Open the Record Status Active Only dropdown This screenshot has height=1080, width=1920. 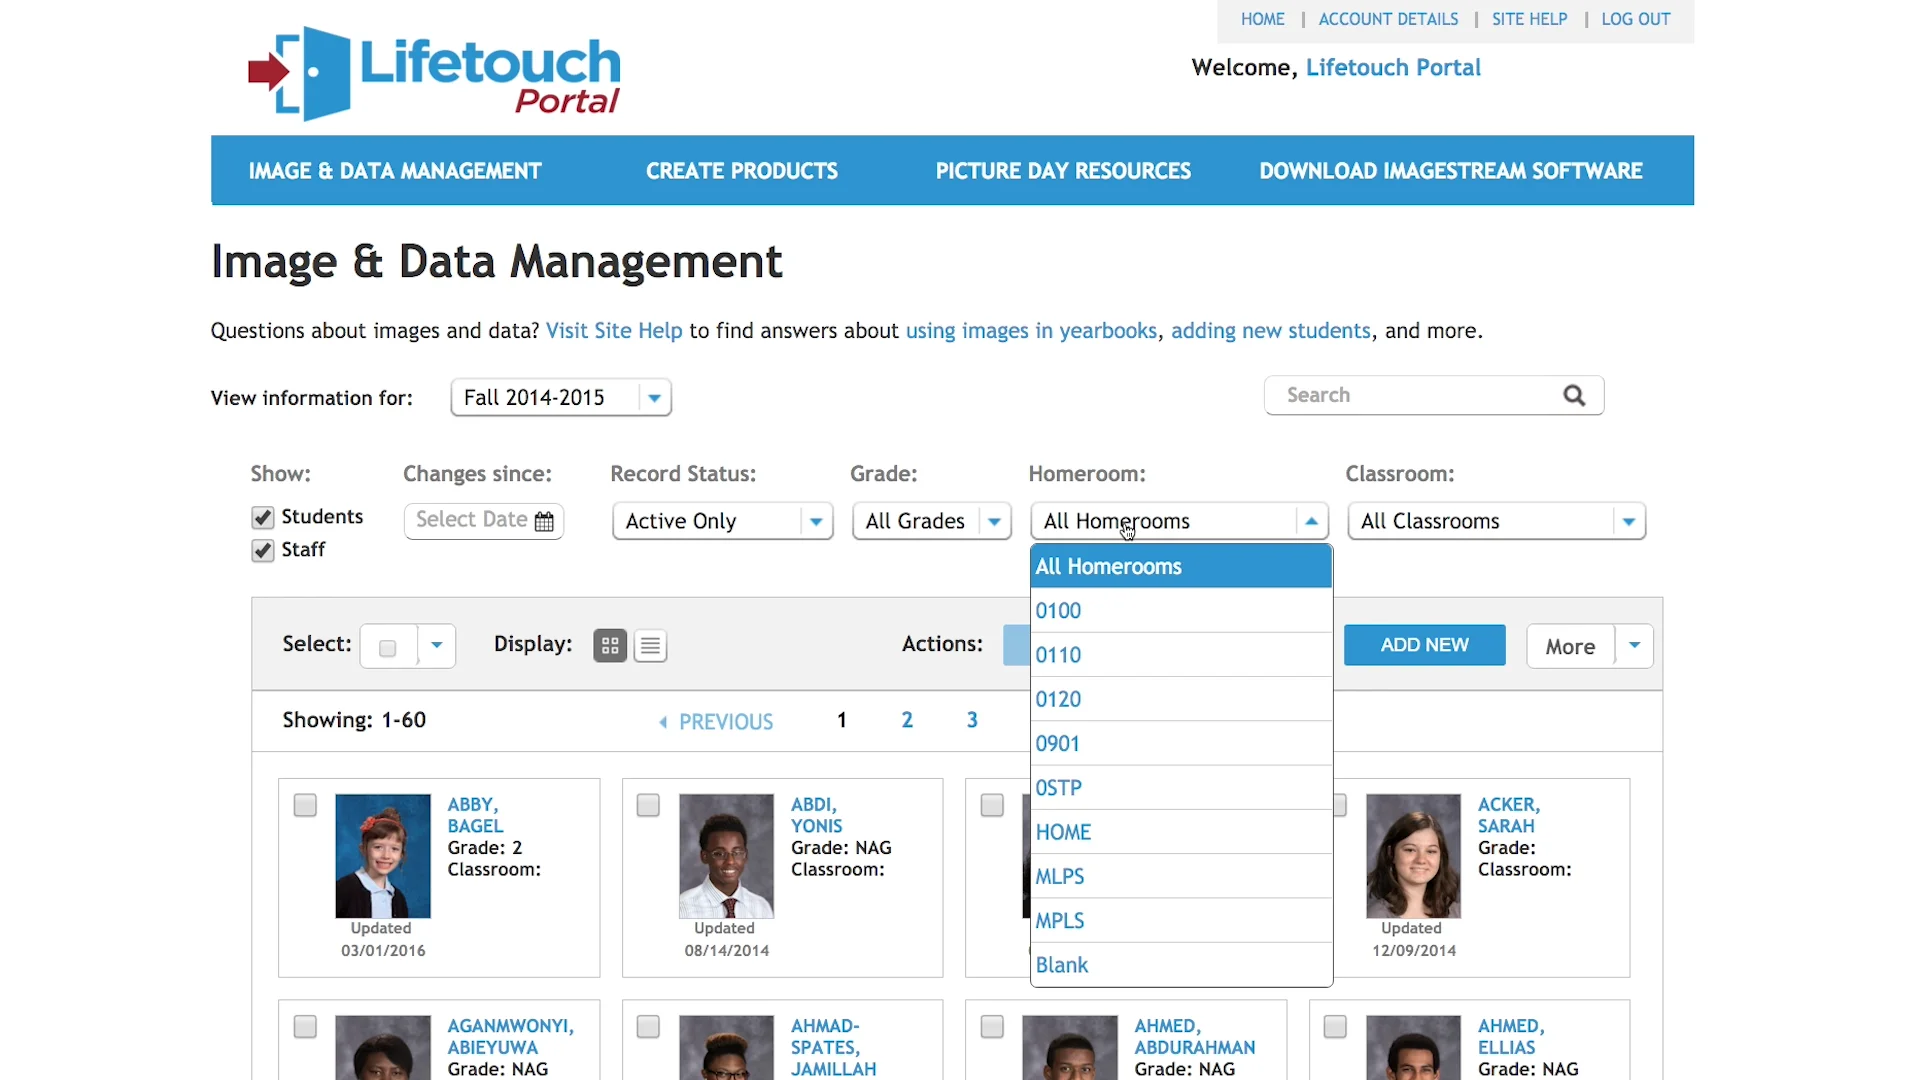tap(722, 521)
